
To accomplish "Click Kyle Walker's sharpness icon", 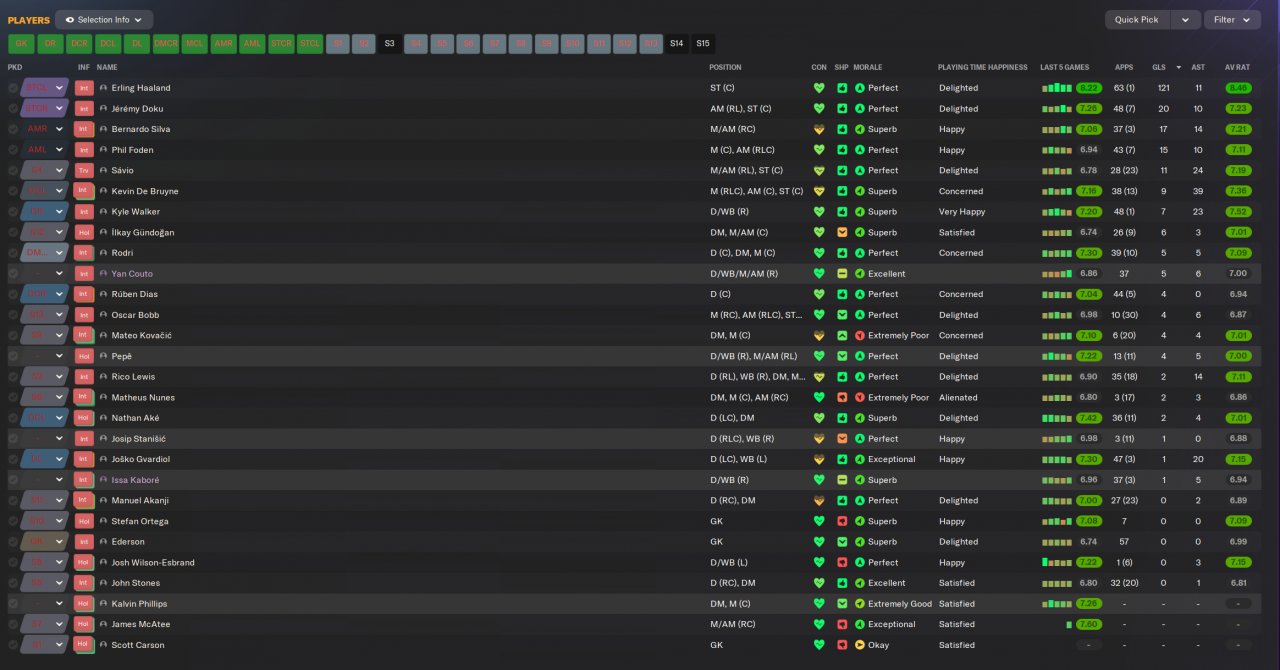I will (842, 212).
